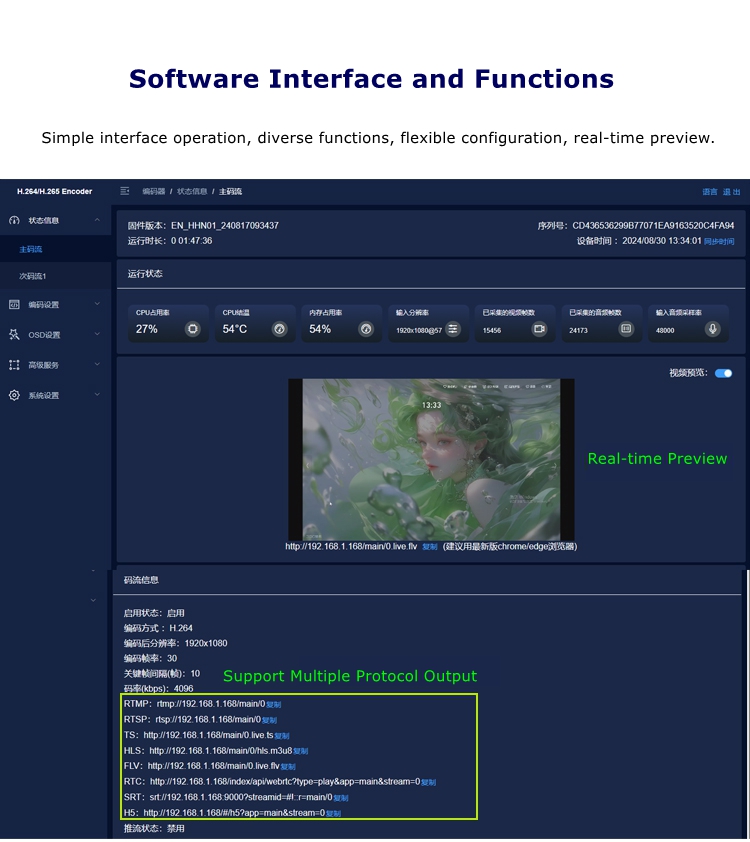The height and width of the screenshot is (842, 750).
Task: Click the 系统设置 gear icon
Action: [x=14, y=395]
